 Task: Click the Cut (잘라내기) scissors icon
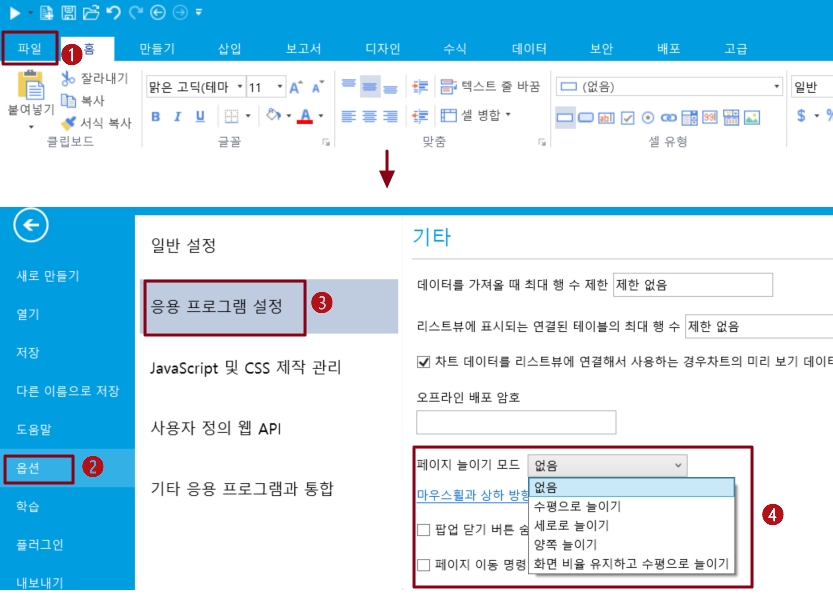68,79
